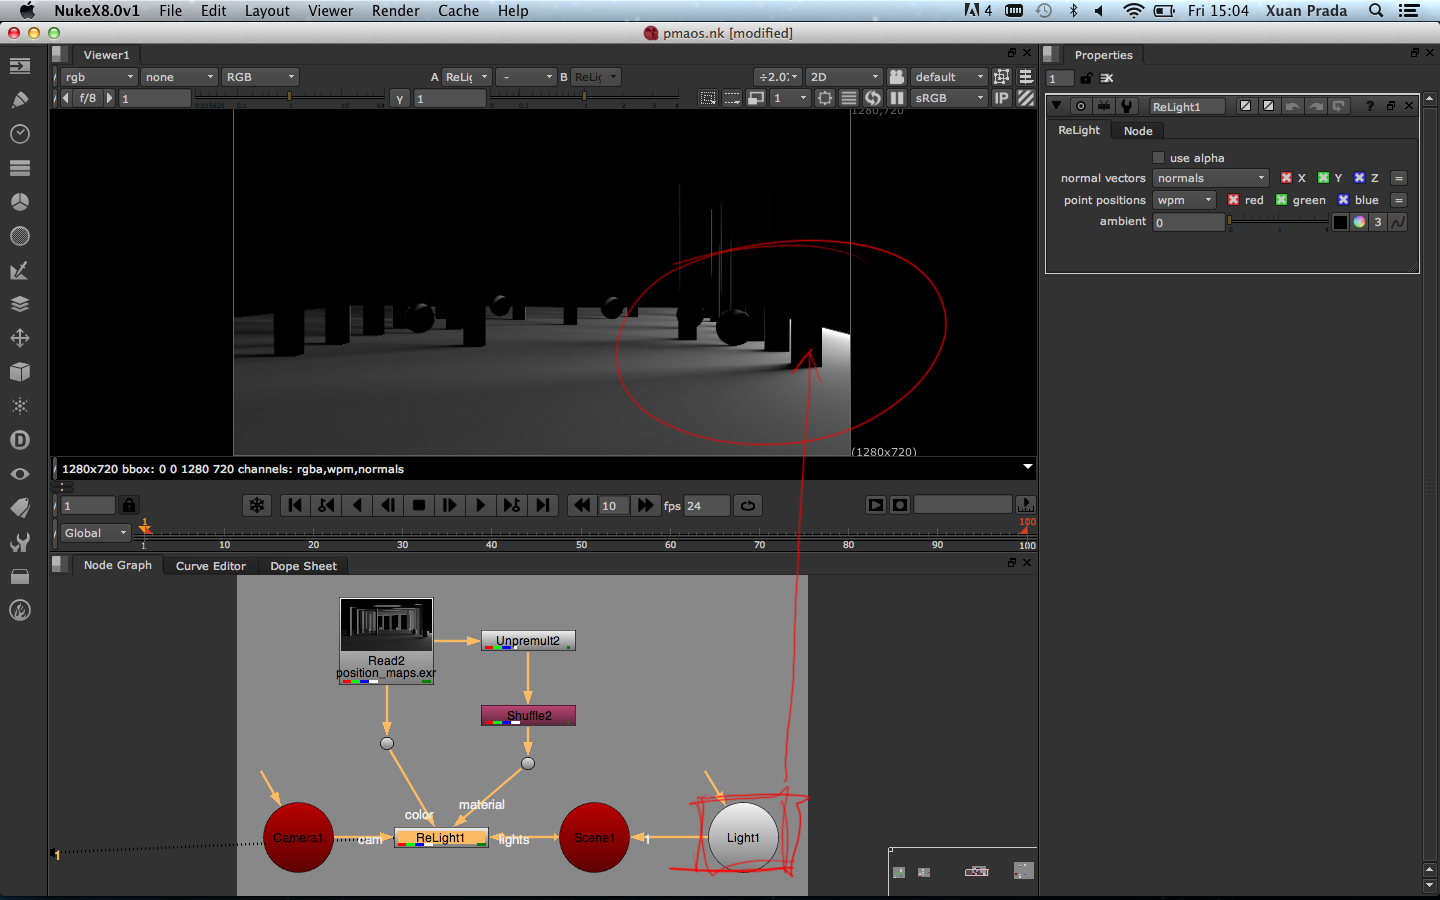
Task: Click the ambient black color swatch
Action: (x=1341, y=222)
